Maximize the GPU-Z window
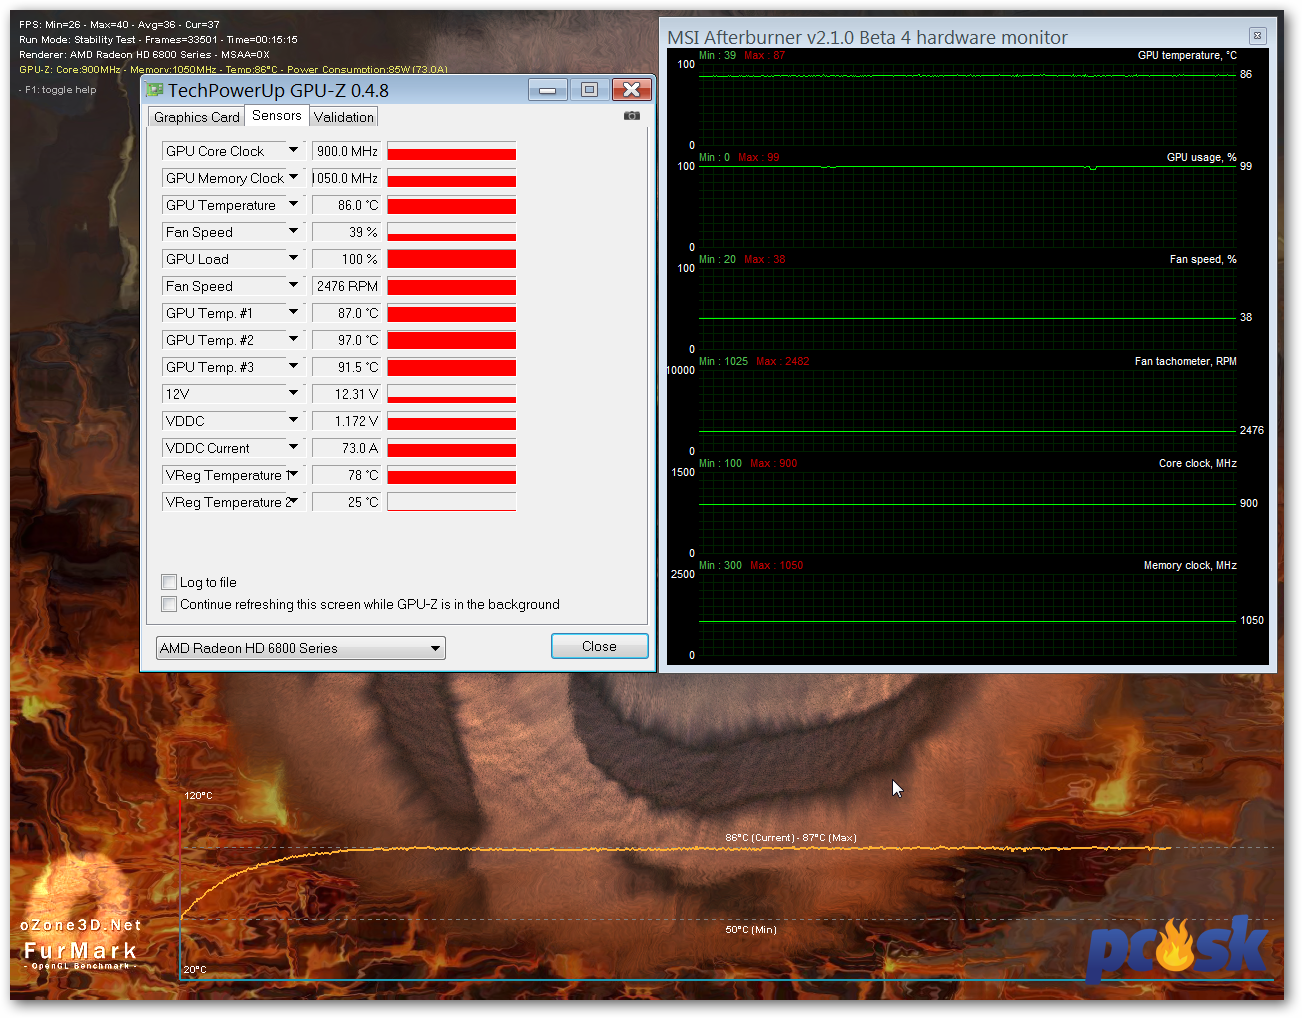 589,90
